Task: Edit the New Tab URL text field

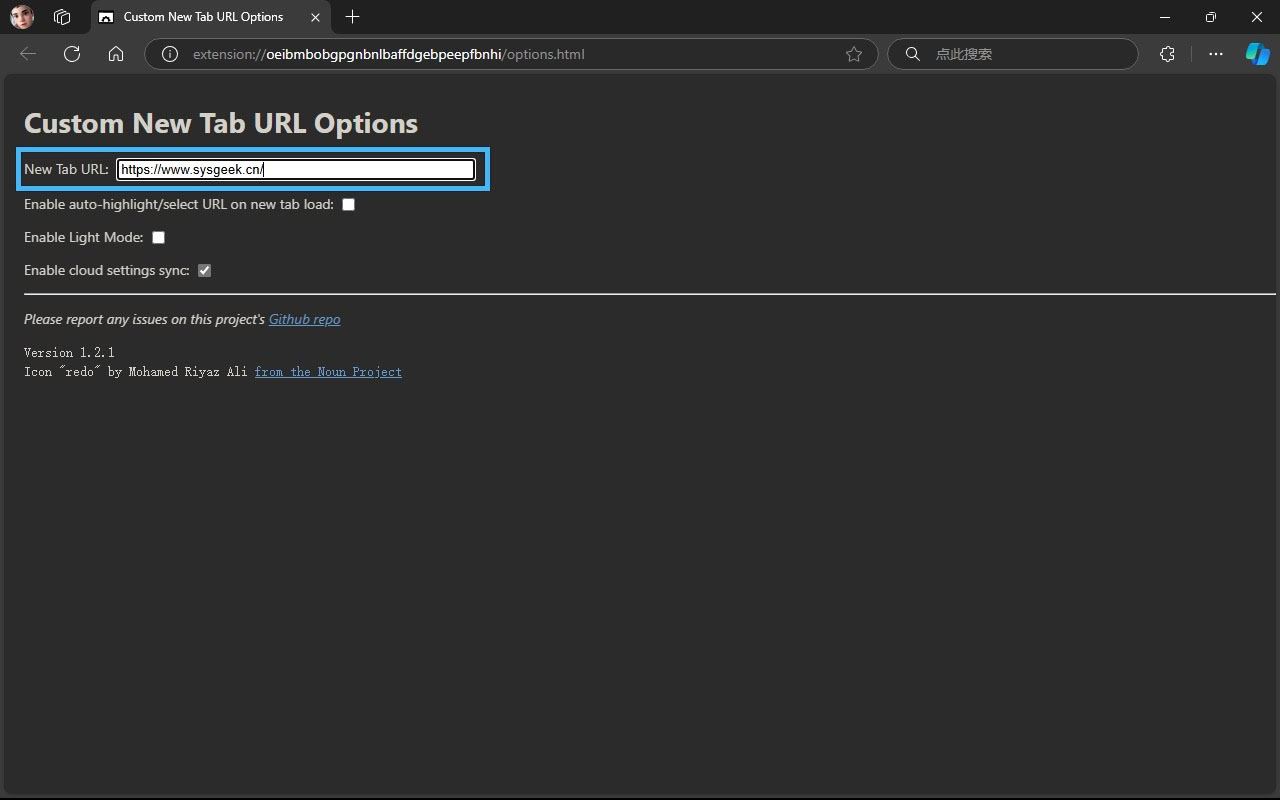Action: [296, 169]
